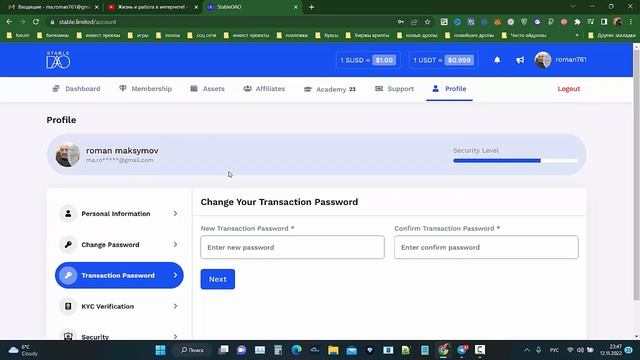Image resolution: width=640 pixels, height=360 pixels.
Task: Click the roman761 header avatar
Action: [x=542, y=60]
